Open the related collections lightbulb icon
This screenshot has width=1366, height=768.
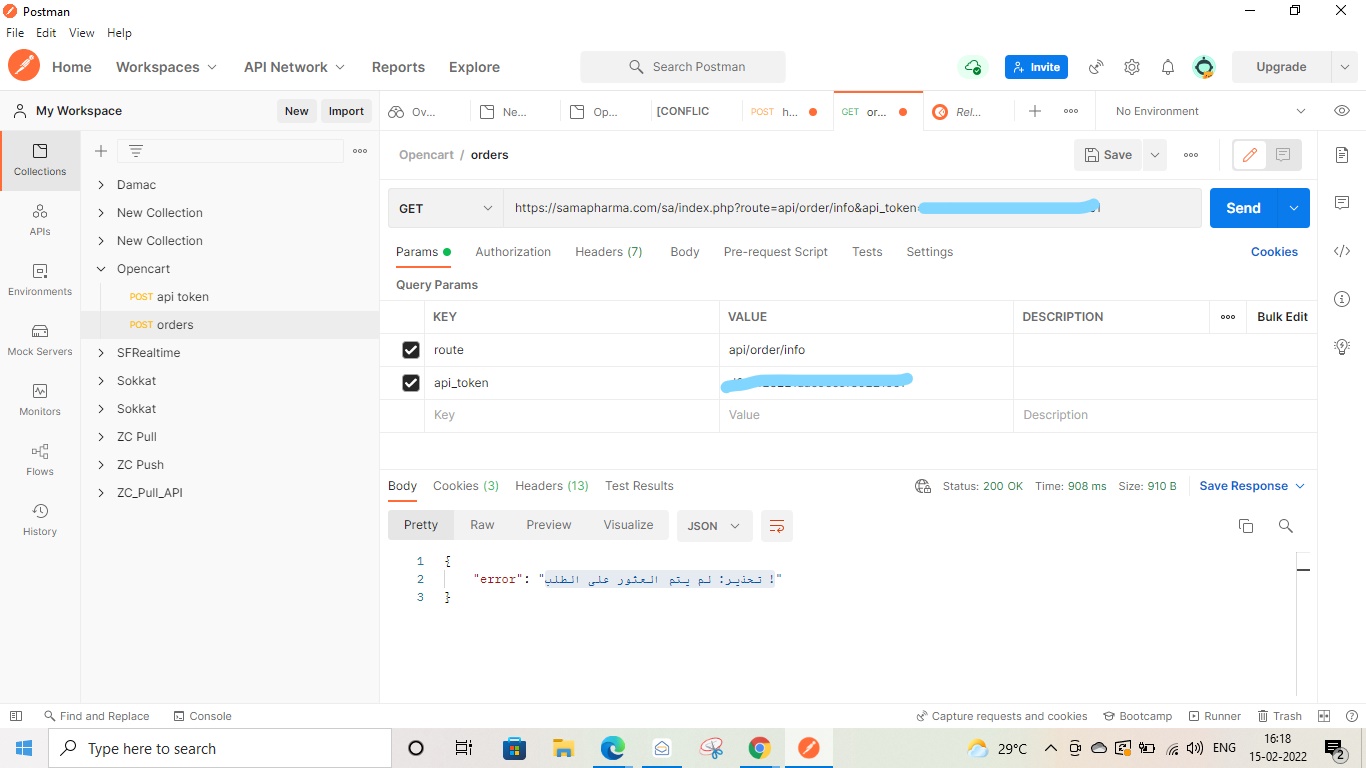(1342, 347)
